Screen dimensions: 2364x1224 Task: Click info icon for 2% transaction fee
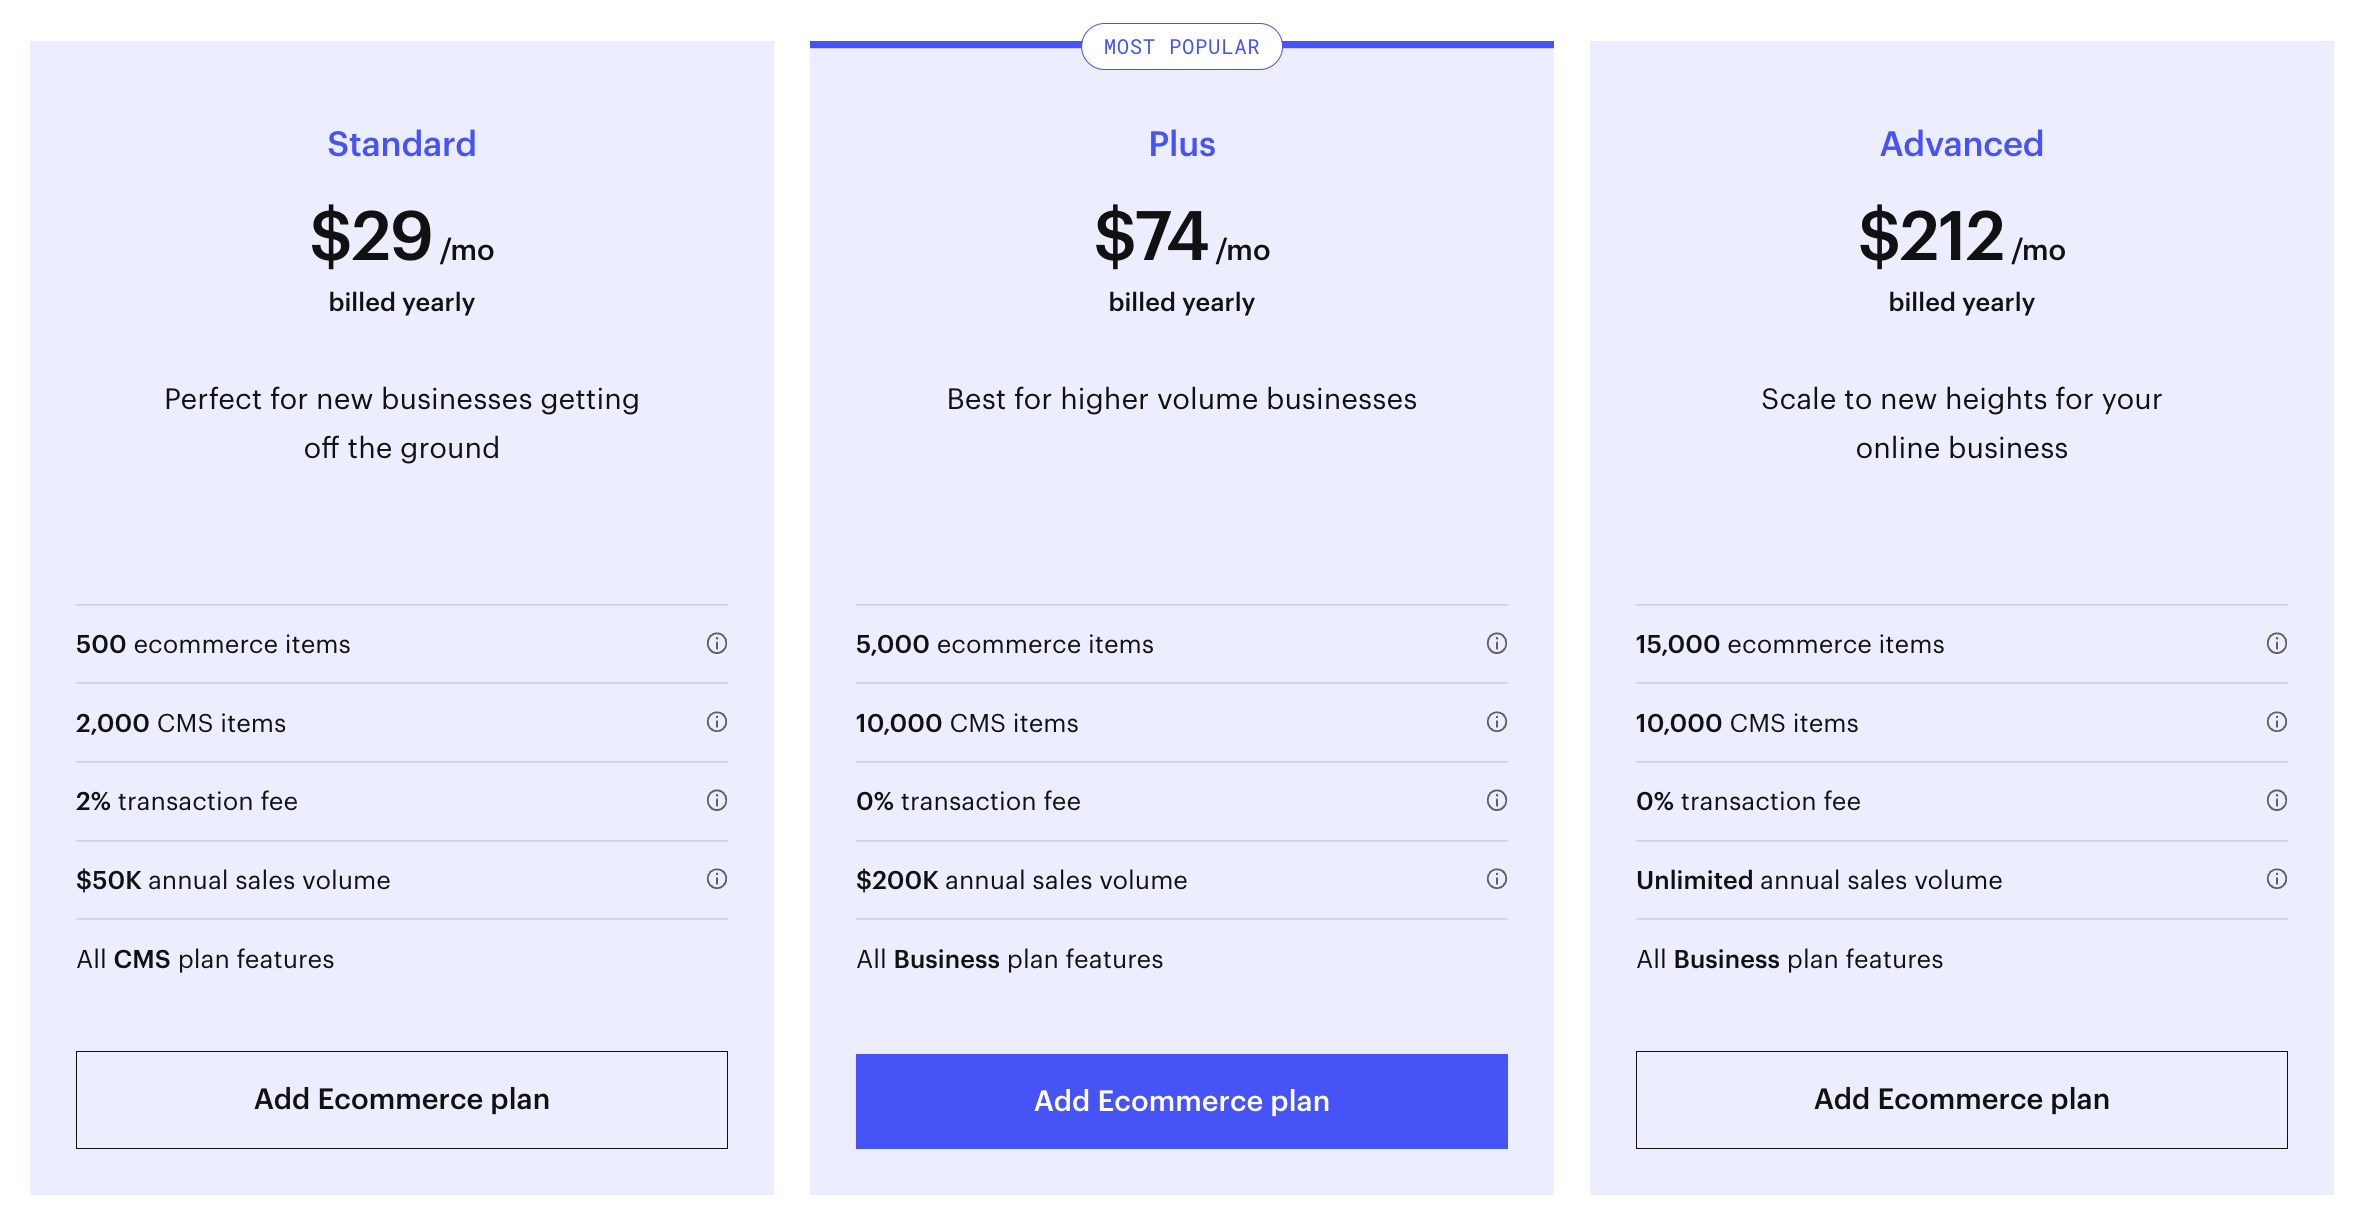[x=717, y=800]
